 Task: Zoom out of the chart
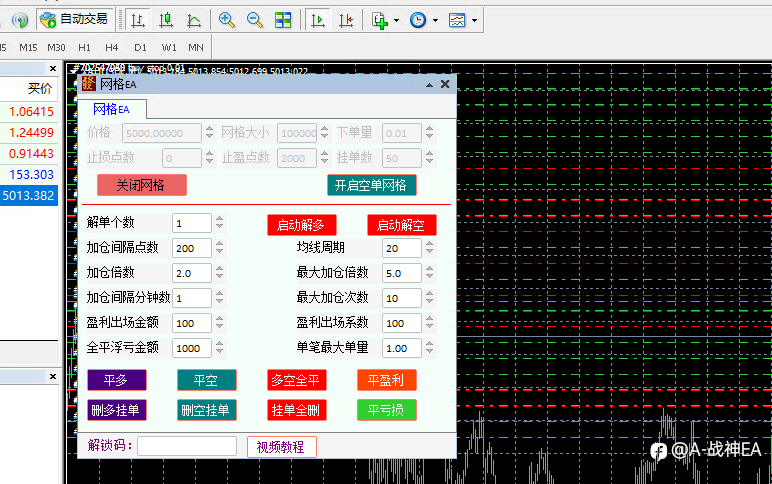255,19
